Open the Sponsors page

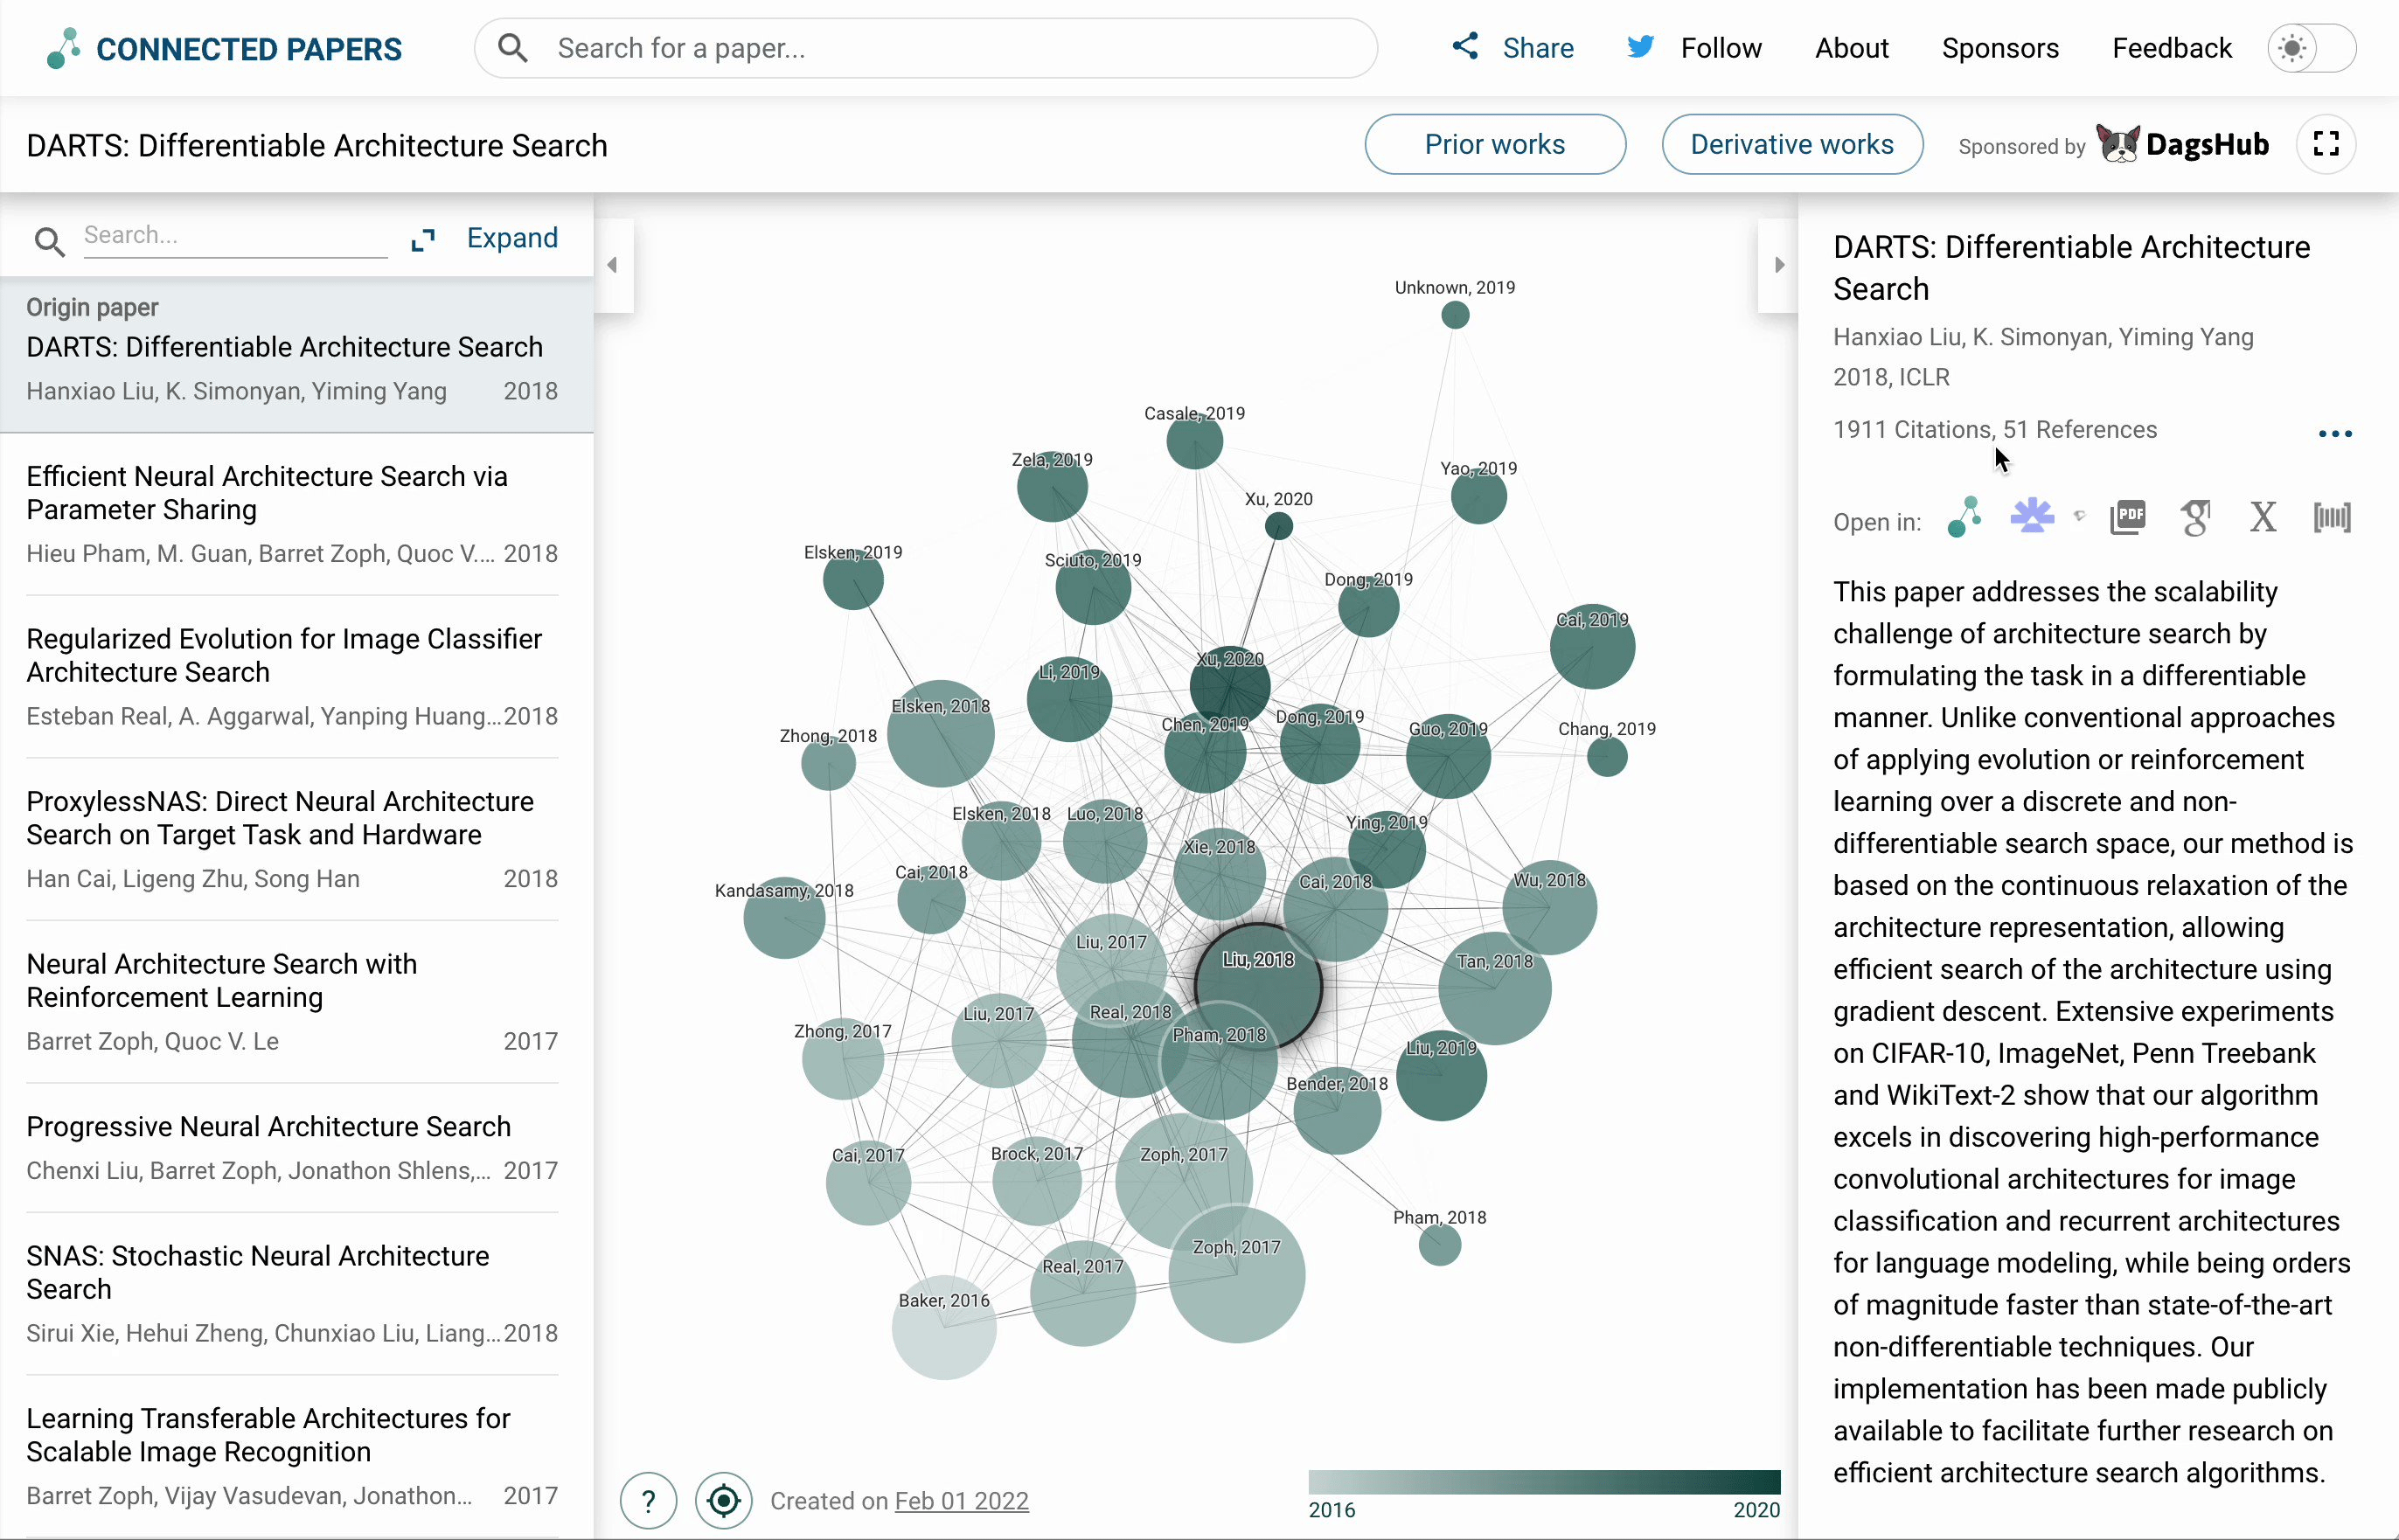click(x=1999, y=48)
